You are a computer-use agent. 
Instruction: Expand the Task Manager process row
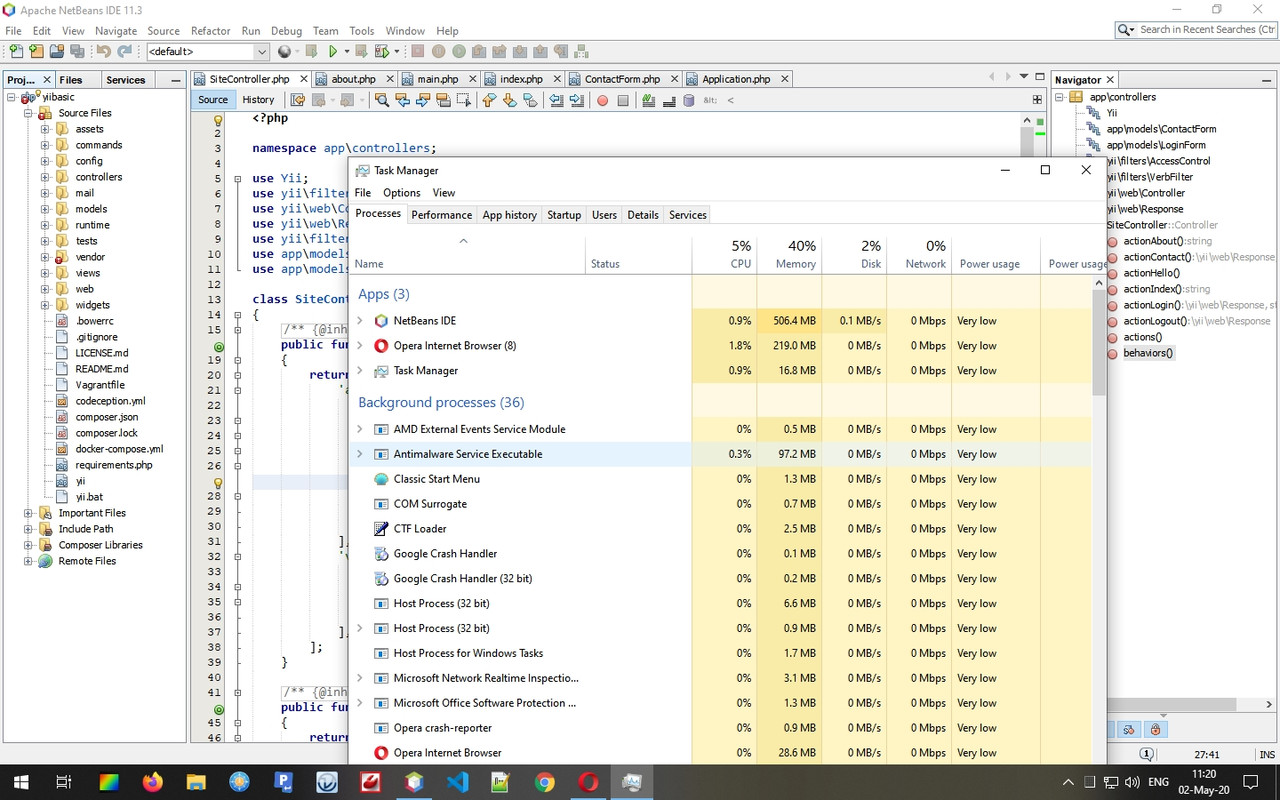tap(360, 371)
